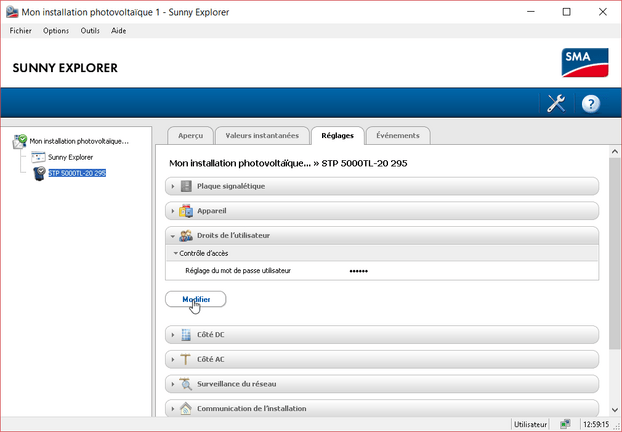
Task: Click the breadcrumb heading STP 5000TL-20 295
Action: [365, 163]
